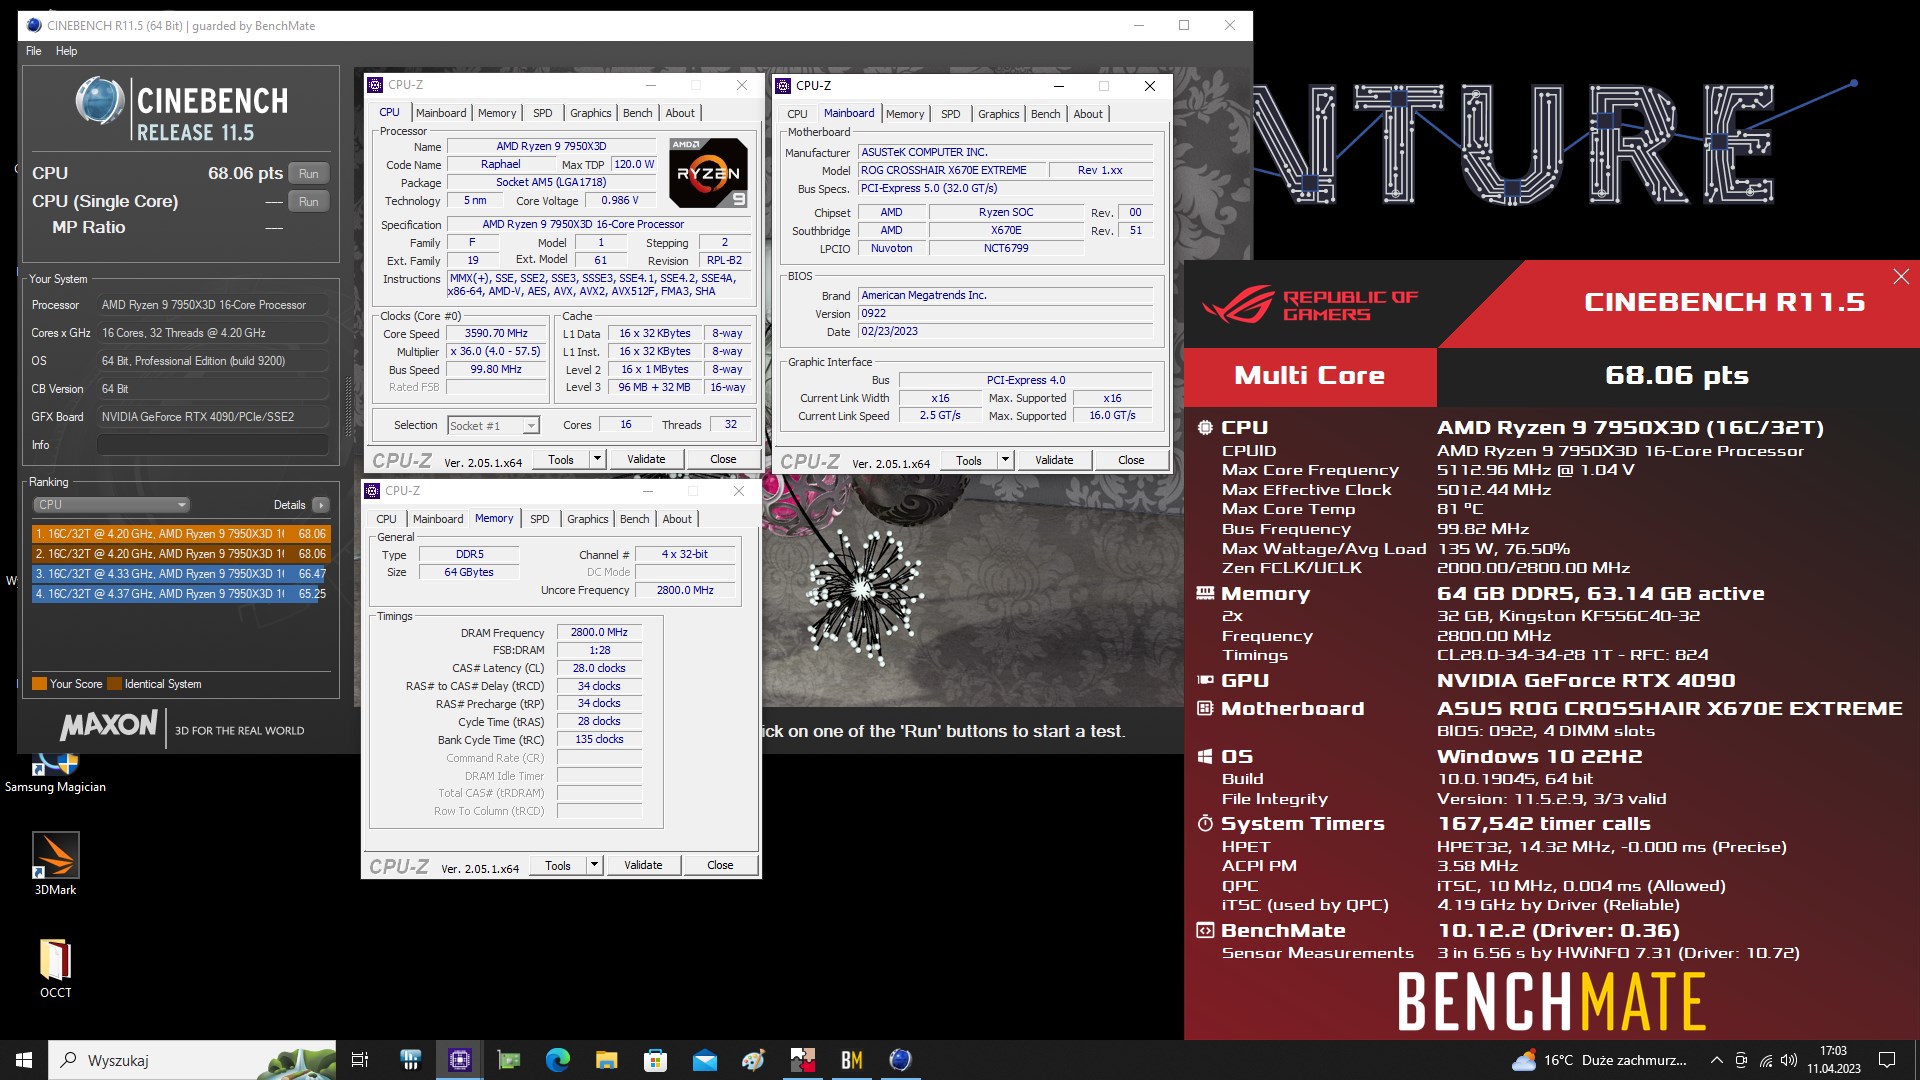Open the OCCT desktop shortcut
Screen dimensions: 1920x1080
56,968
